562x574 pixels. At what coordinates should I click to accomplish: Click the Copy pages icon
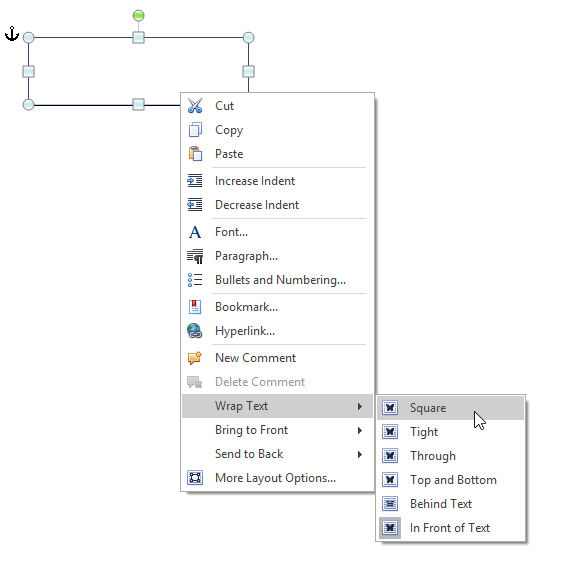[195, 130]
